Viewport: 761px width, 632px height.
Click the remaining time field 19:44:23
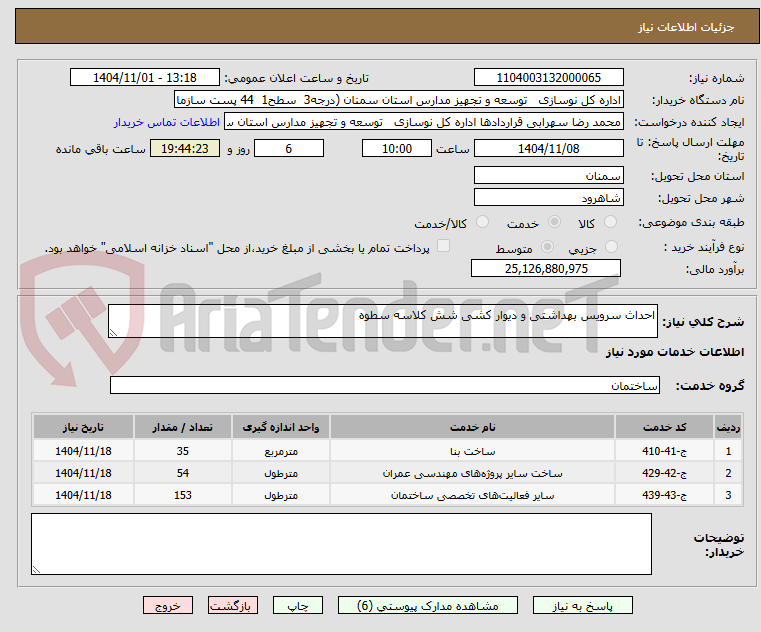tap(184, 149)
